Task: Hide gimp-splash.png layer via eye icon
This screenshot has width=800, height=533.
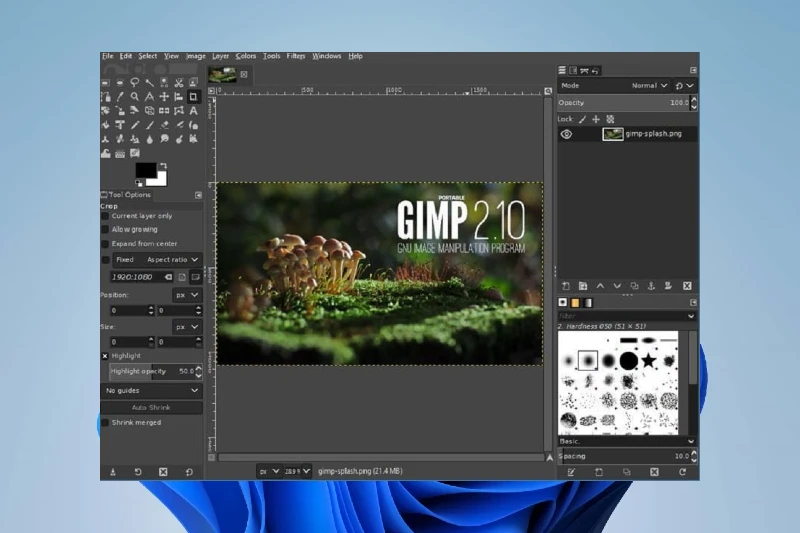Action: 566,134
